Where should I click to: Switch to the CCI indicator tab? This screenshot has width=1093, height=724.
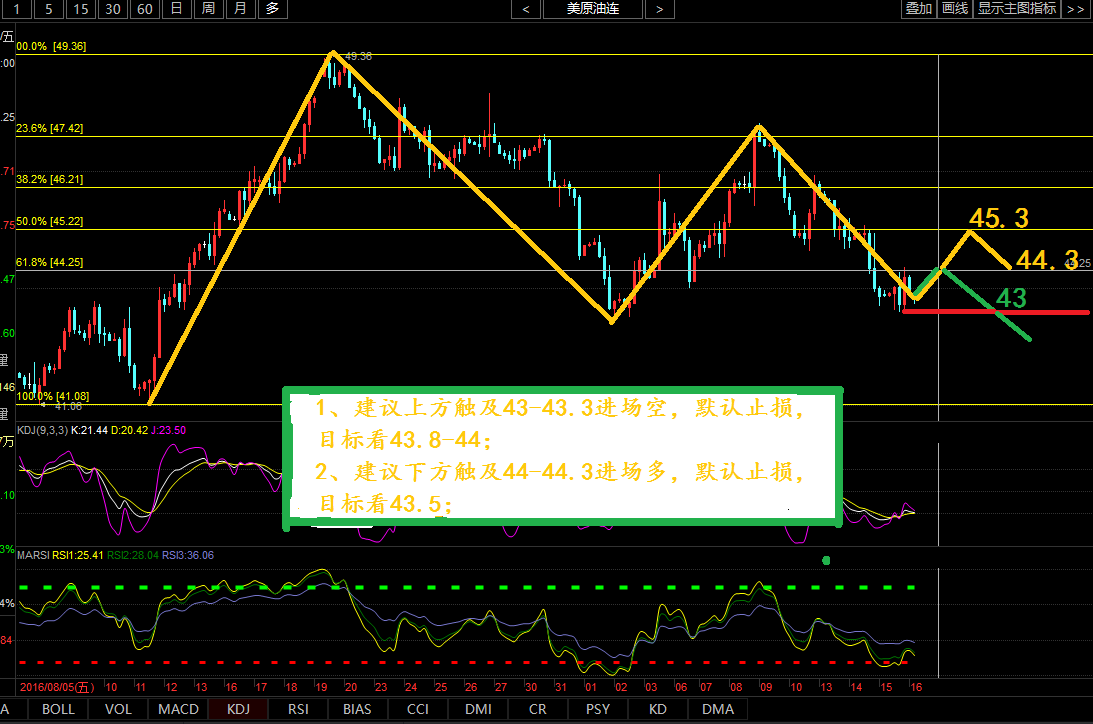point(418,709)
